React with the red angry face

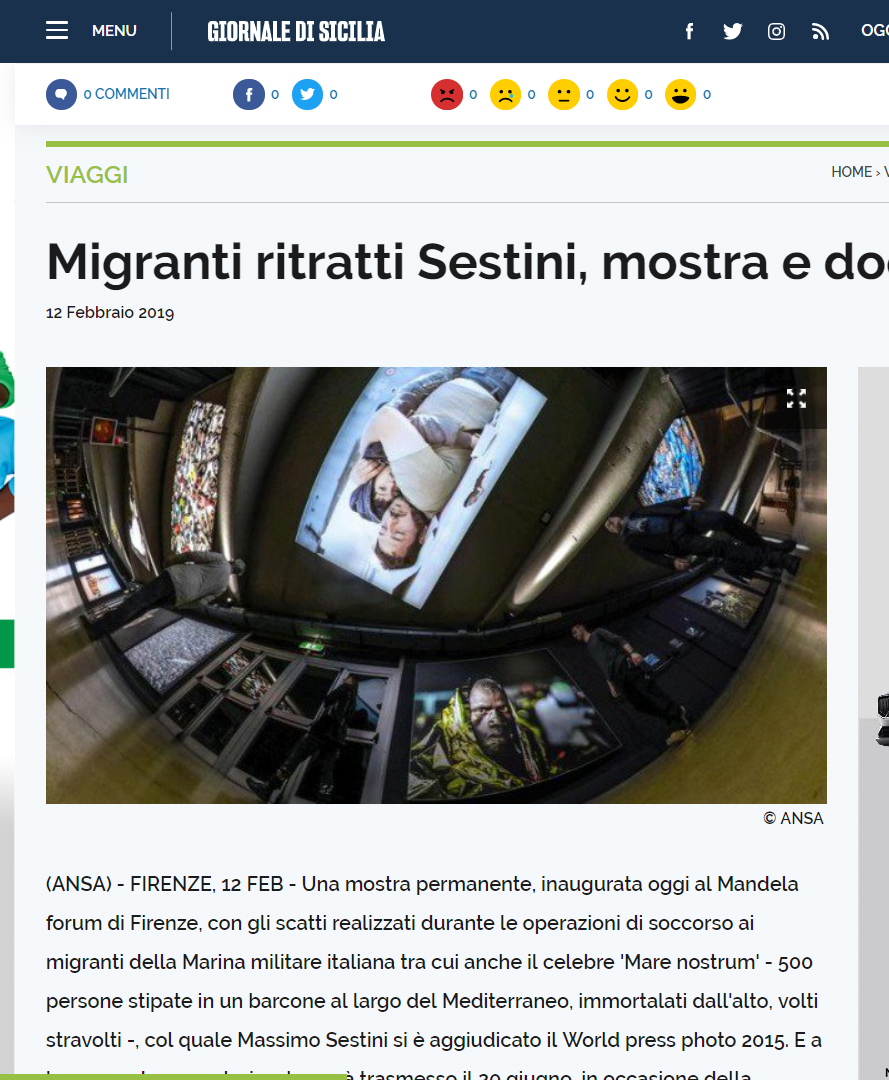click(447, 94)
